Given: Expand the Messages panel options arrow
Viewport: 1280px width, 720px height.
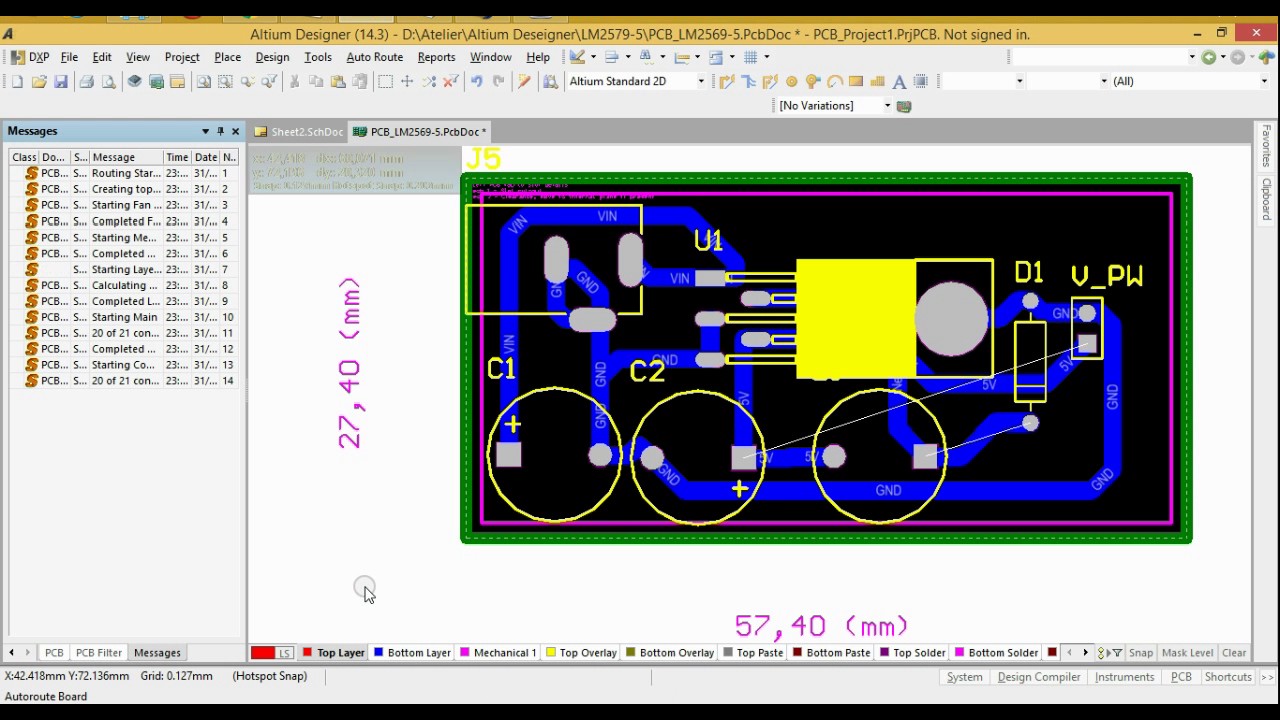Looking at the screenshot, I should (x=205, y=131).
